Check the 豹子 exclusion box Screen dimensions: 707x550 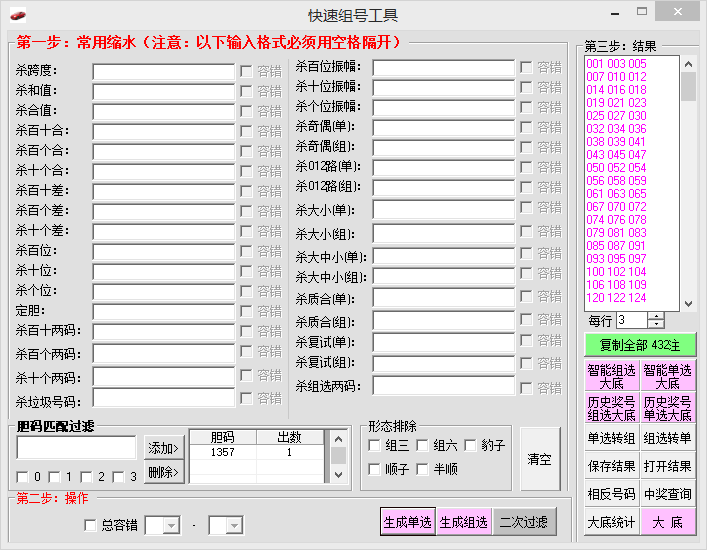[470, 445]
